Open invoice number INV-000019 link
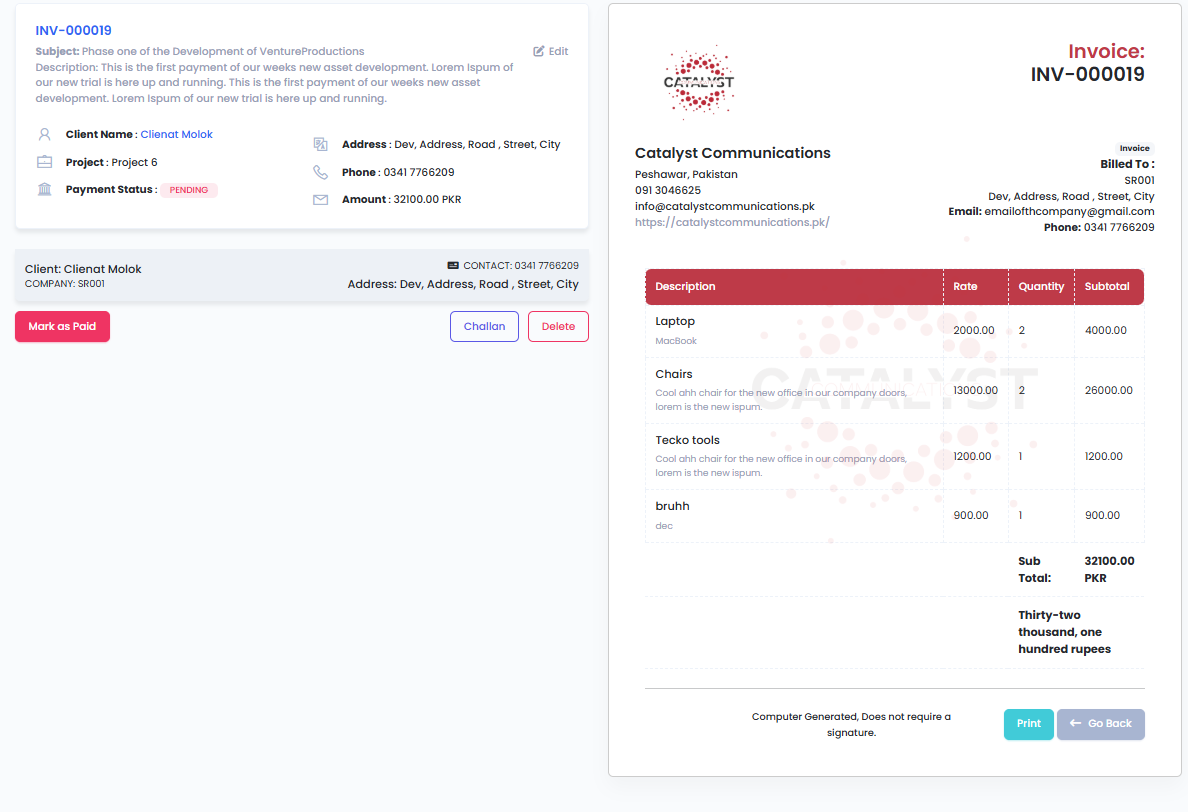Screen dimensions: 1188x812 [x=73, y=30]
